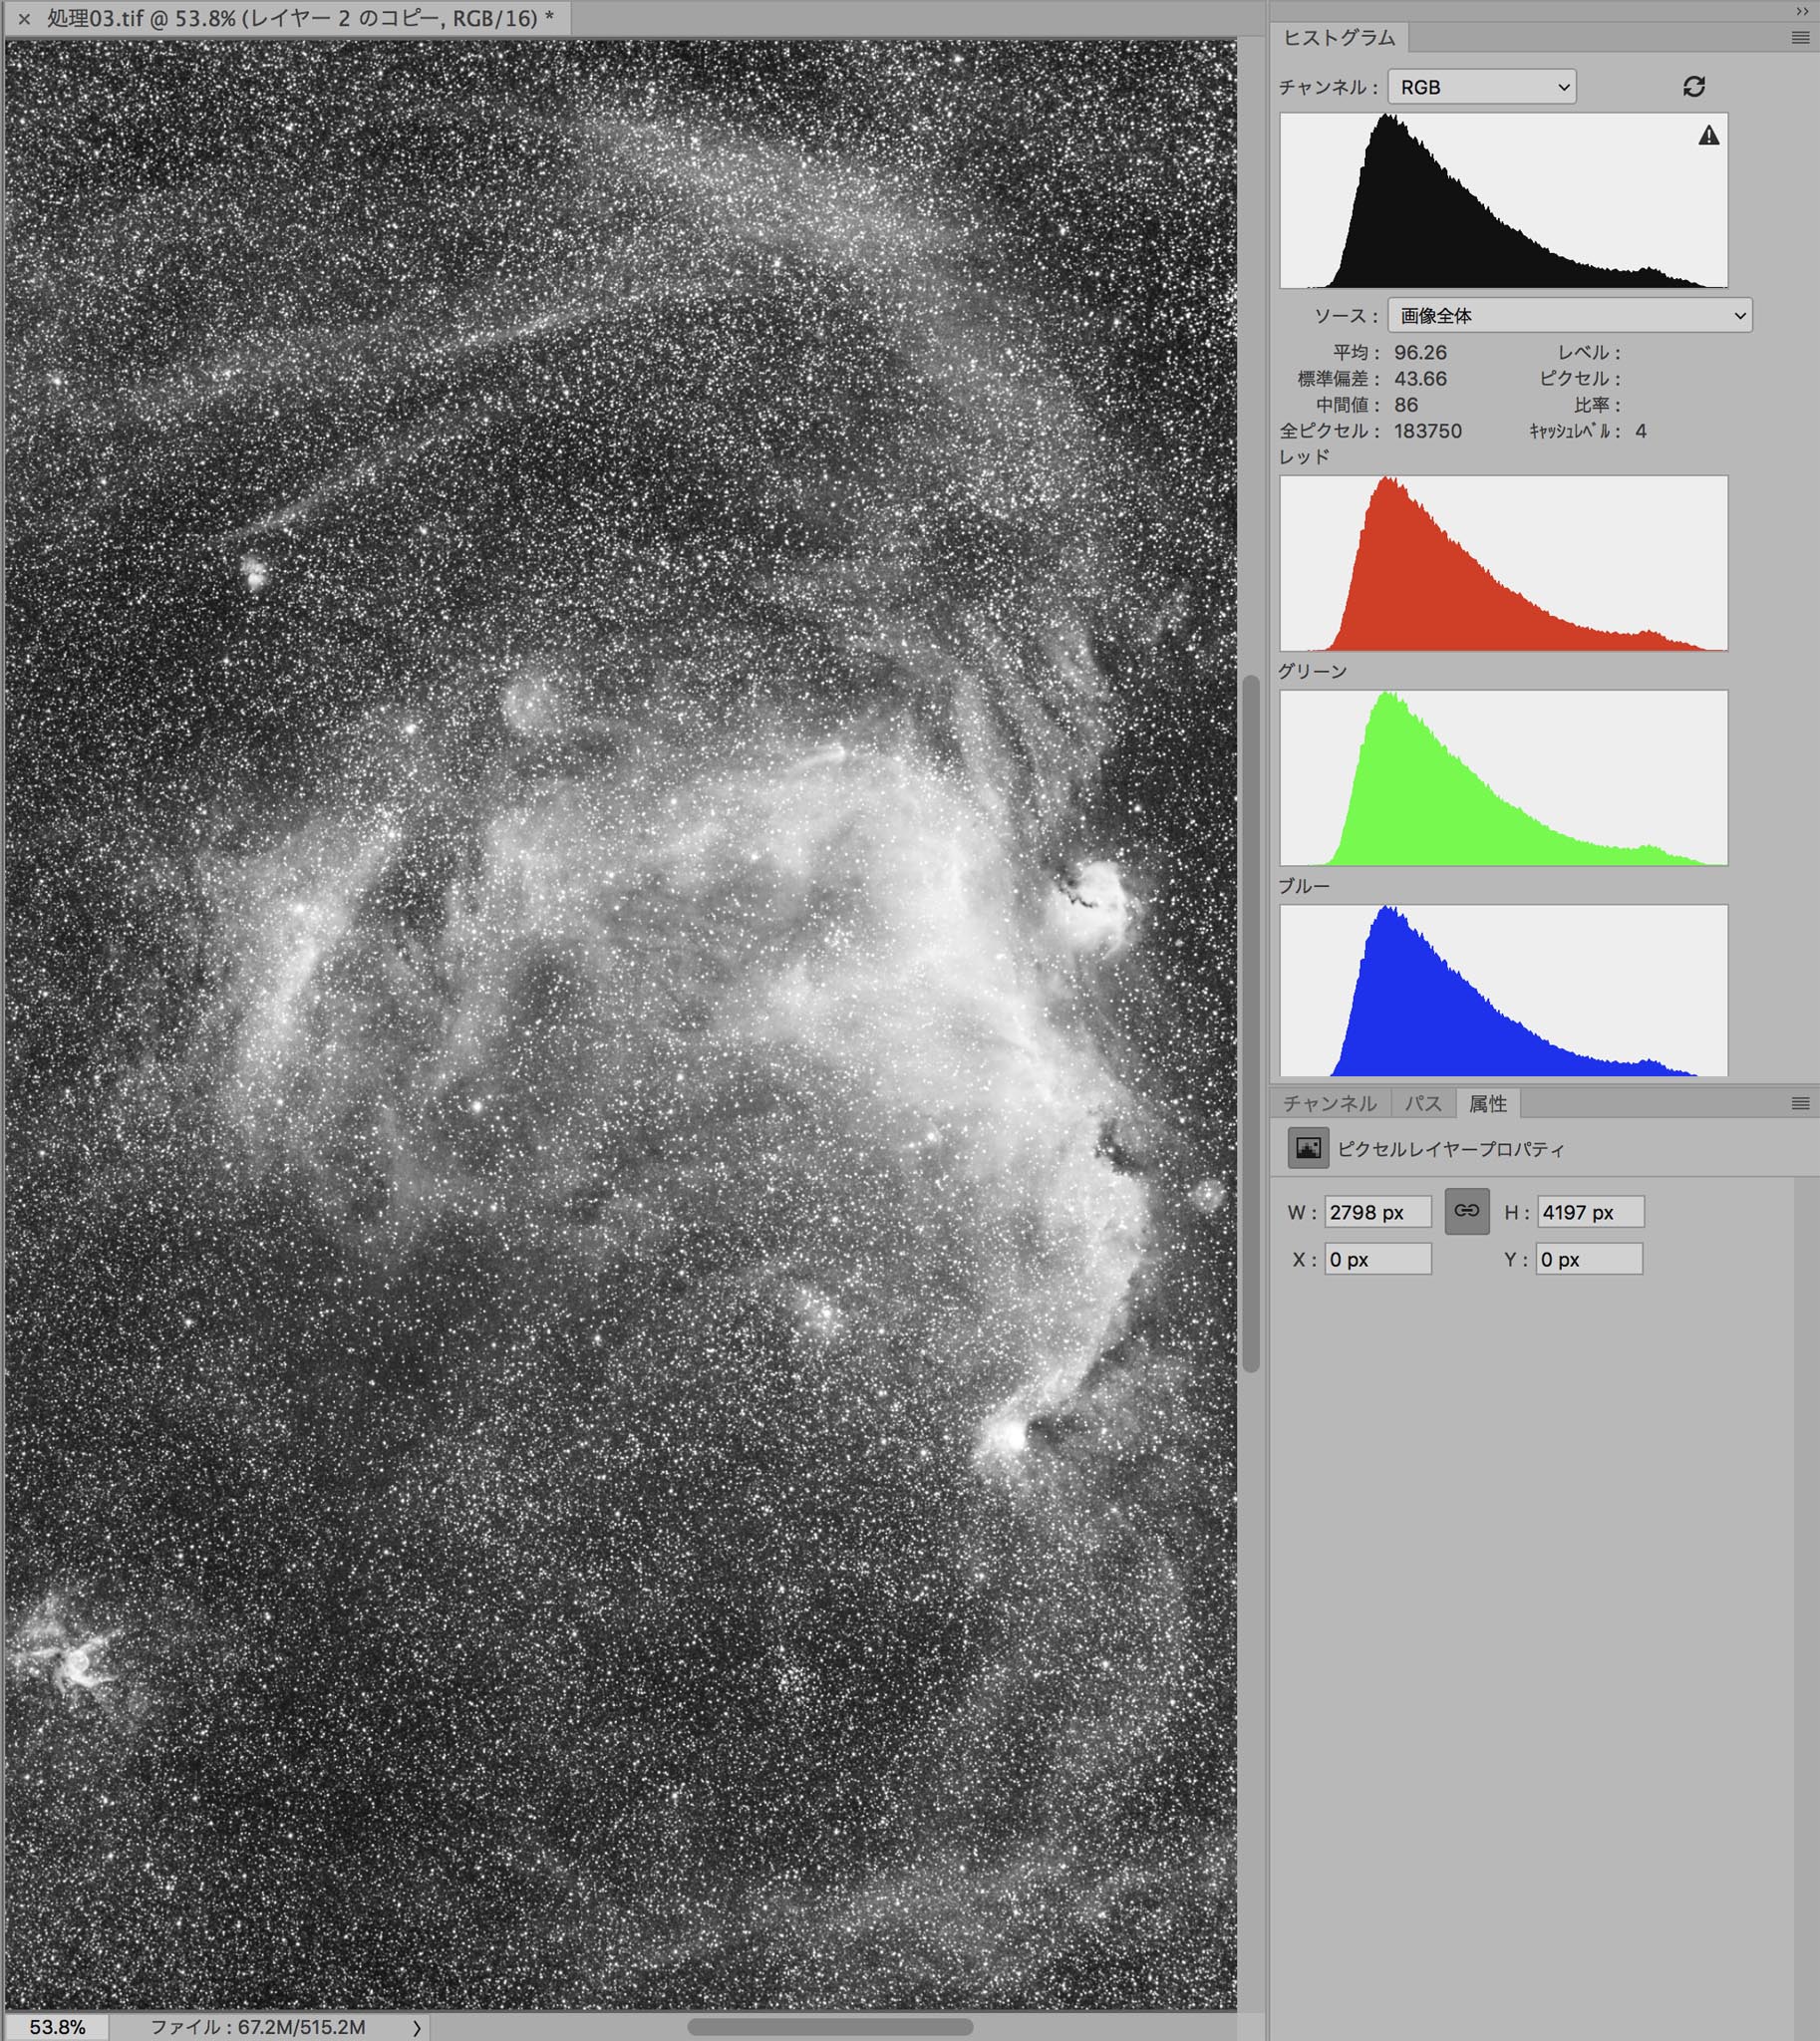The width and height of the screenshot is (1820, 2041).
Task: Switch to the チャンネル tab
Action: pos(1329,1103)
